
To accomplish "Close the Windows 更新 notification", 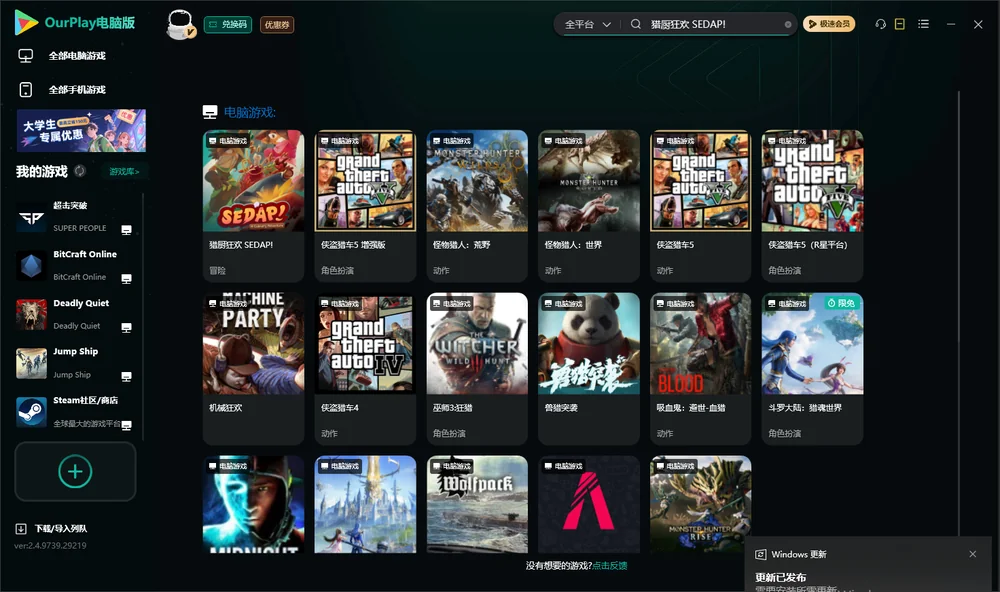I will click(x=973, y=554).
